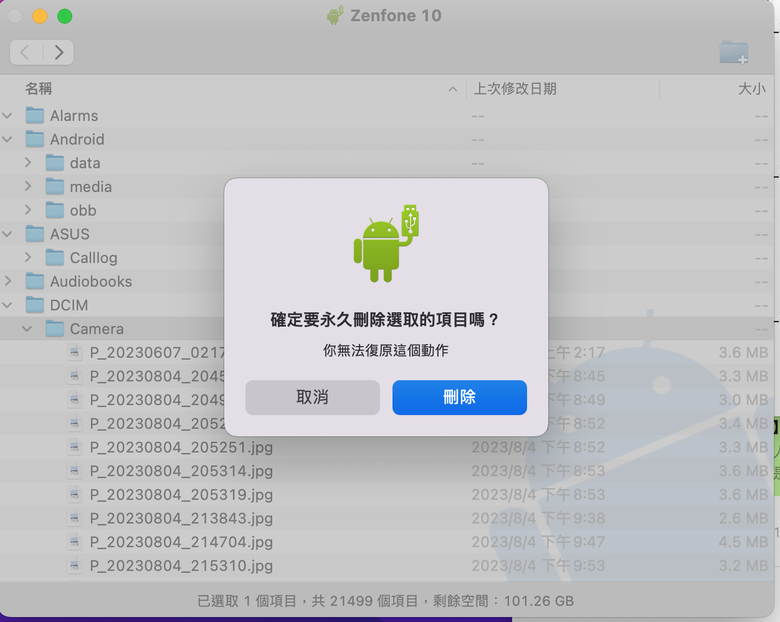
Task: Click date 2023/8/4 下午9:38
Action: pyautogui.click(x=538, y=518)
